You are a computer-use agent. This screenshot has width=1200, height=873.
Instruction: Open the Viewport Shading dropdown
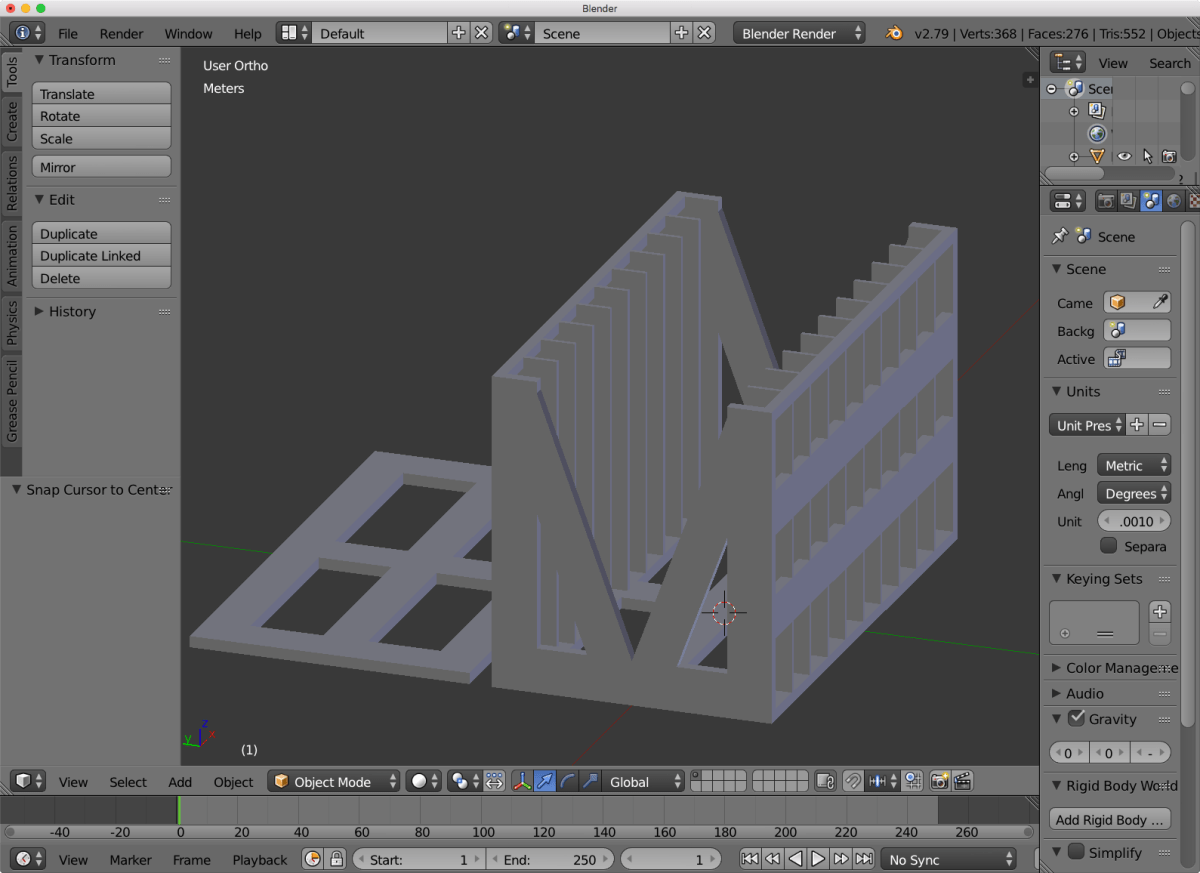coord(422,781)
